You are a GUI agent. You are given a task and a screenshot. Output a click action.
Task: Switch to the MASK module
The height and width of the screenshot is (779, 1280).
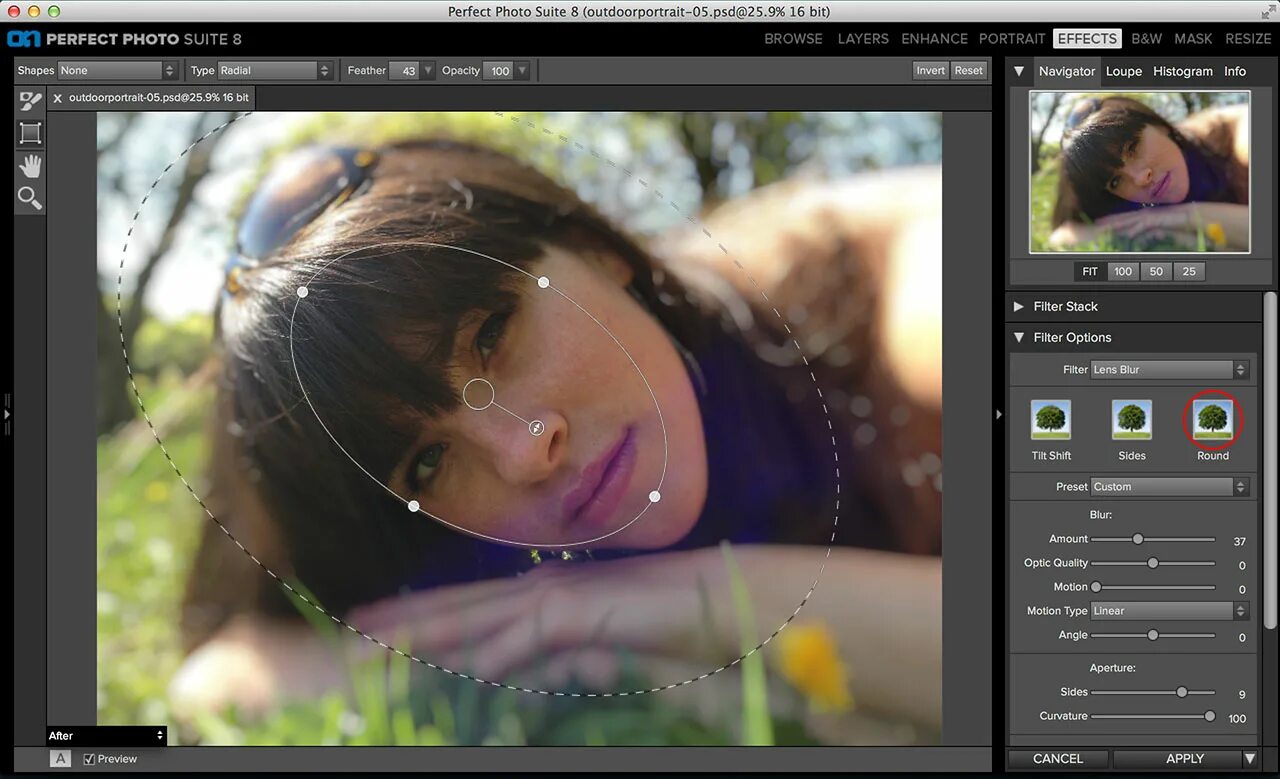1193,39
